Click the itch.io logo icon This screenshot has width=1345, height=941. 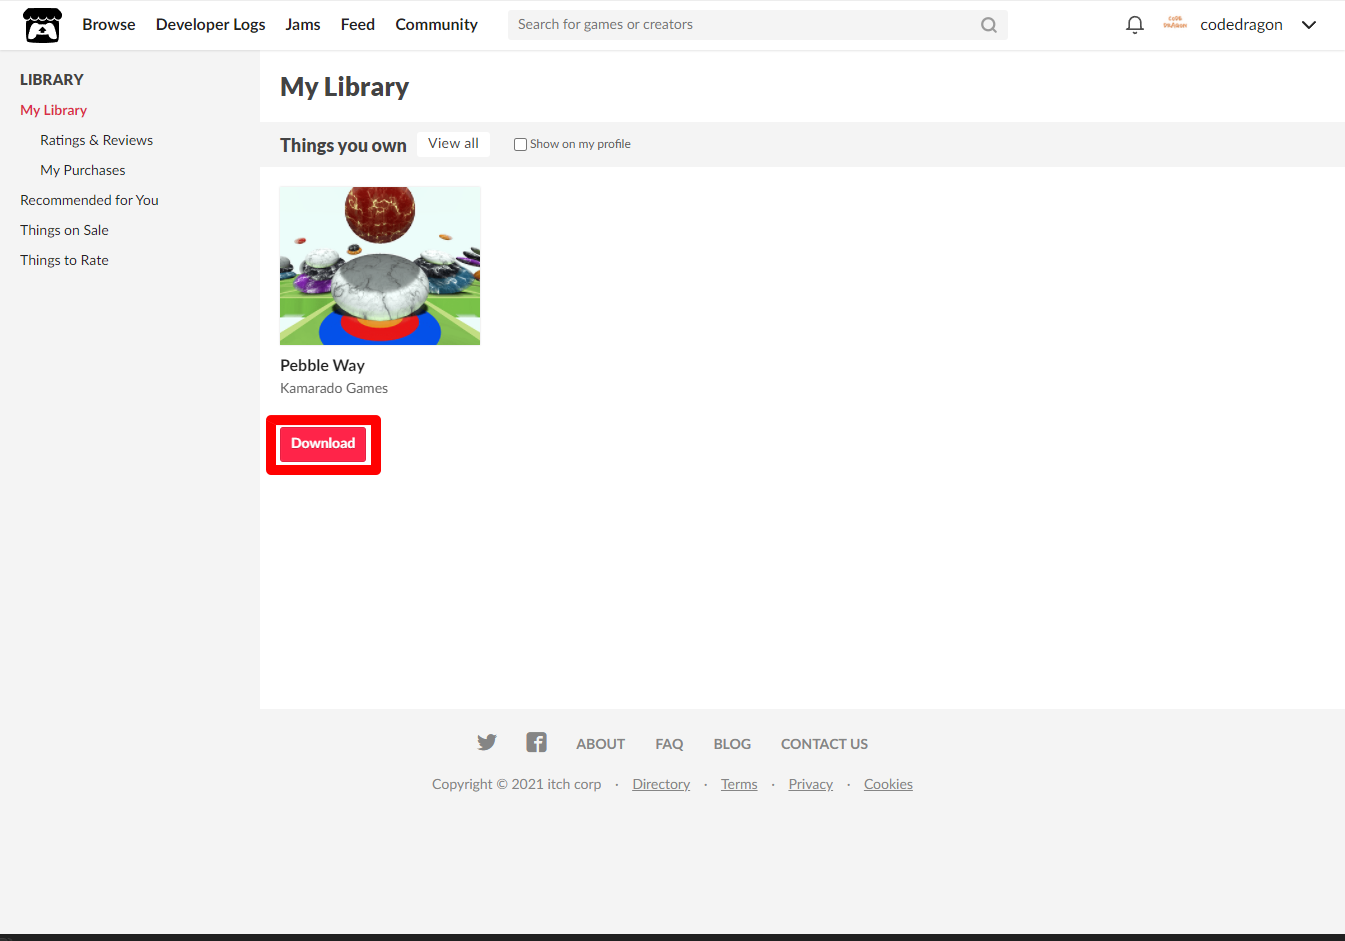(42, 25)
